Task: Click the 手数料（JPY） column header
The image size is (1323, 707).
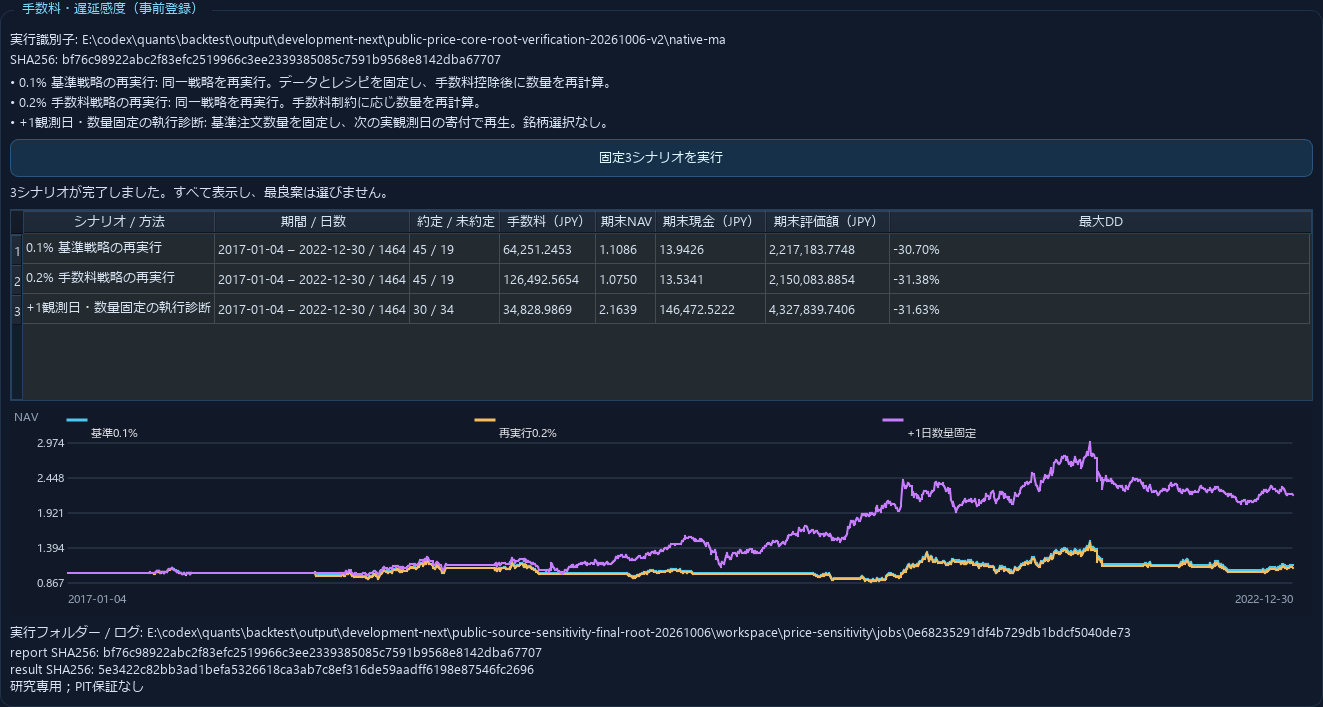Action: (547, 222)
